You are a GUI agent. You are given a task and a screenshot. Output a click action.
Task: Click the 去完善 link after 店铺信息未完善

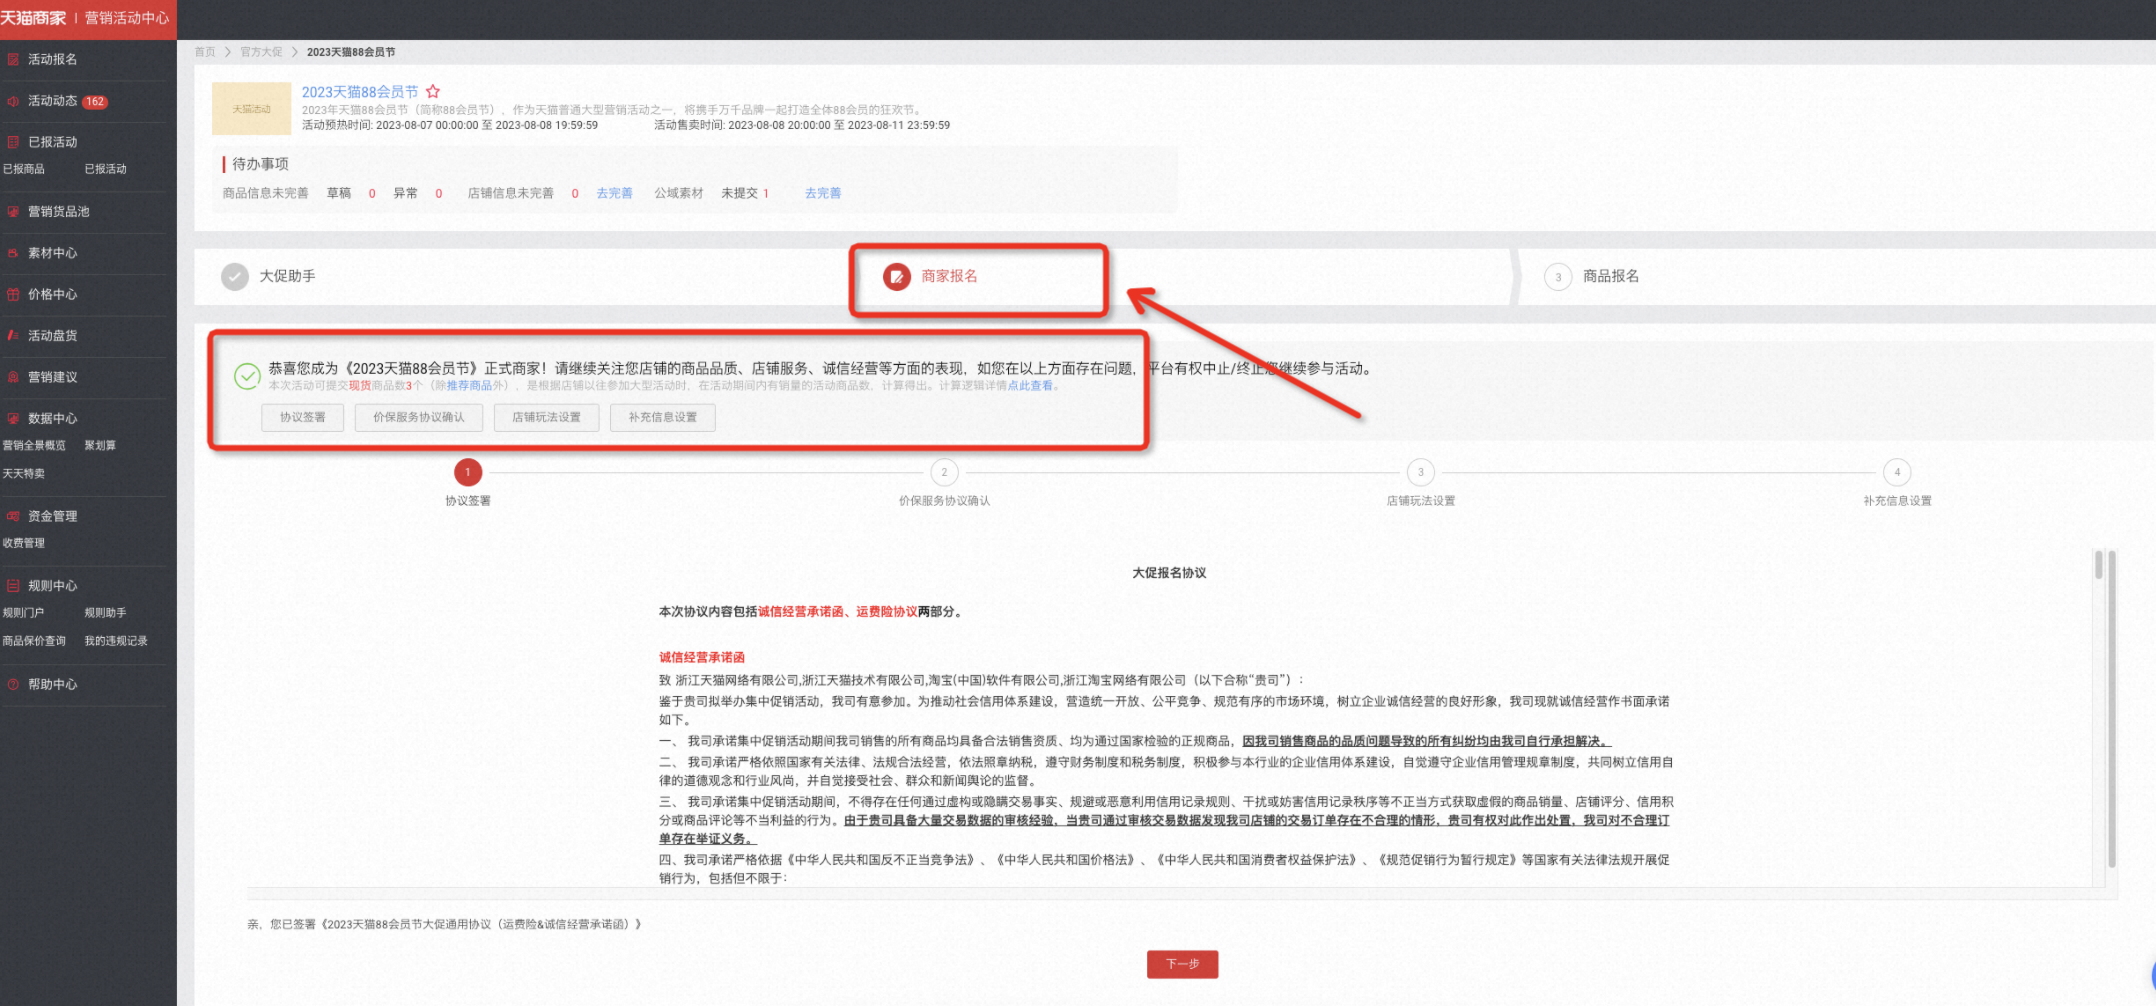614,193
